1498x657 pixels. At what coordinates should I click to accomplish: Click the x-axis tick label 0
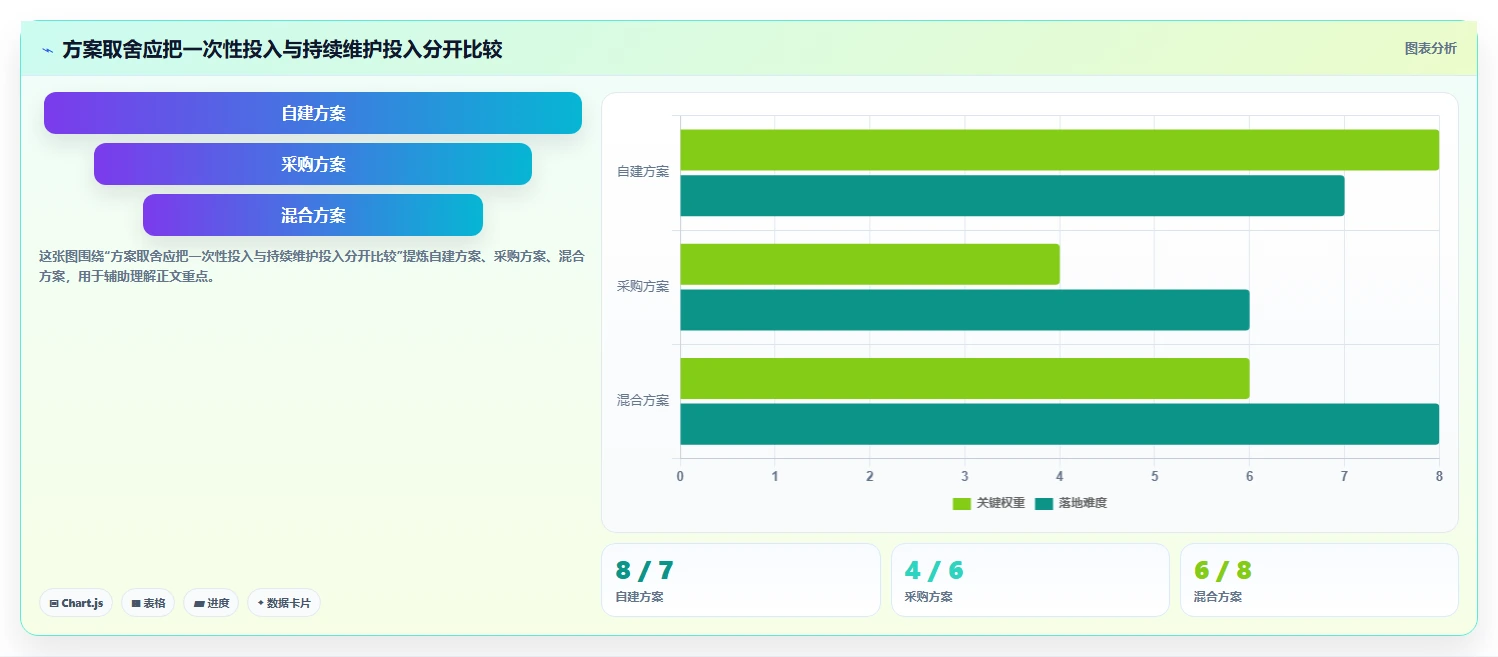[x=680, y=476]
